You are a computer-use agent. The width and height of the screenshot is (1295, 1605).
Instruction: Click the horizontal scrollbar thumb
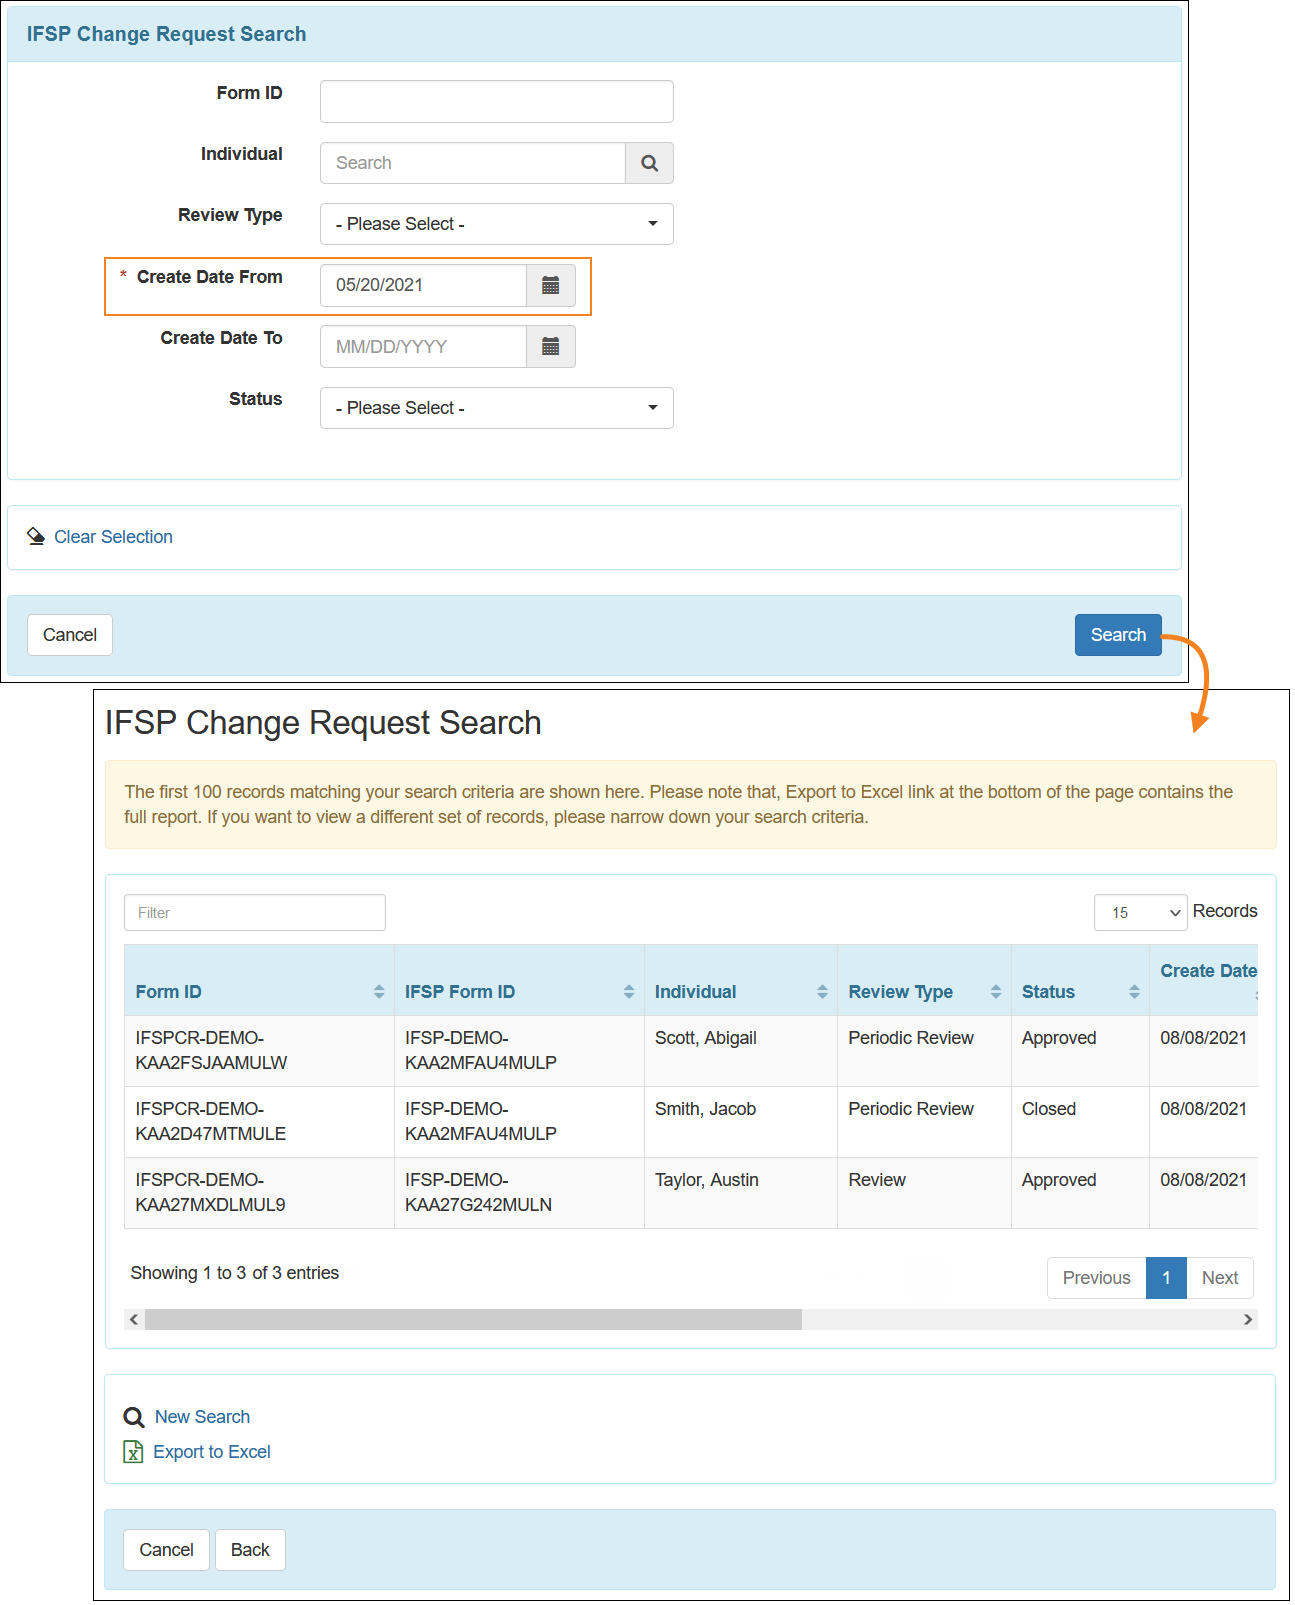tap(473, 1320)
